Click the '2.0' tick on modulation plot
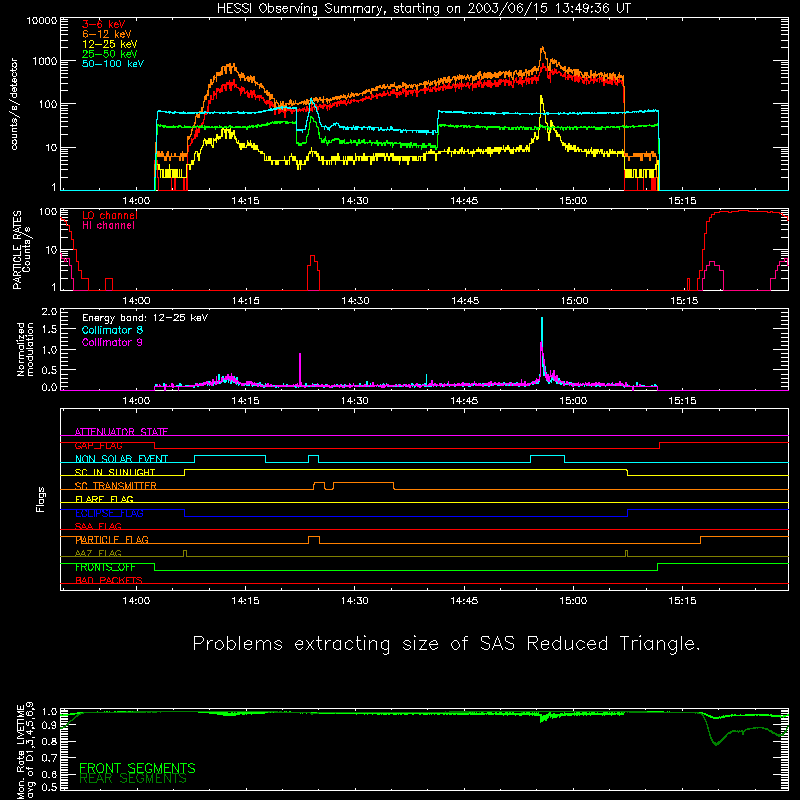Screen dimensions: 800x800 pyautogui.click(x=49, y=312)
